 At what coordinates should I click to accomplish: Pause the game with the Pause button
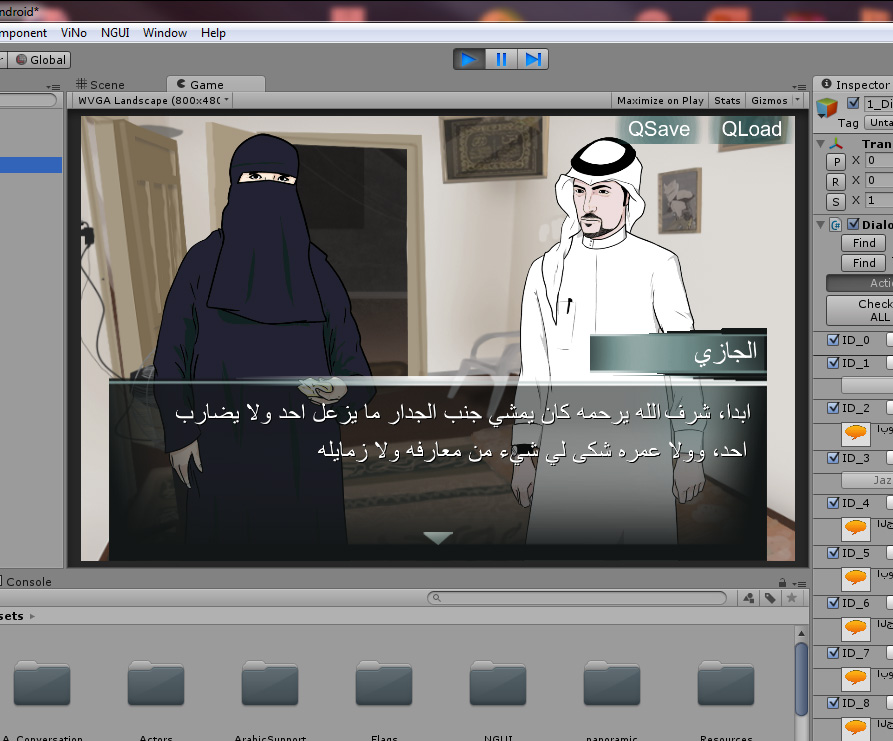[x=501, y=59]
